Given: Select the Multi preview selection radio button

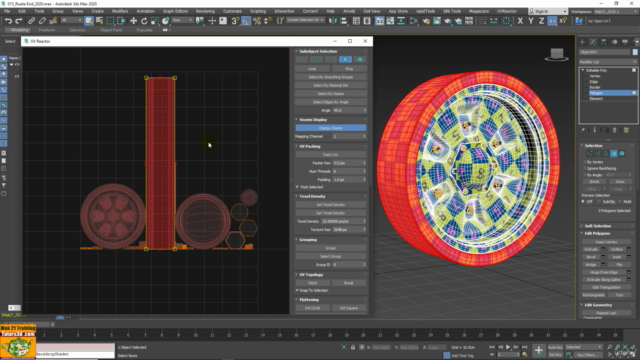Looking at the screenshot, I should pyautogui.click(x=620, y=202).
